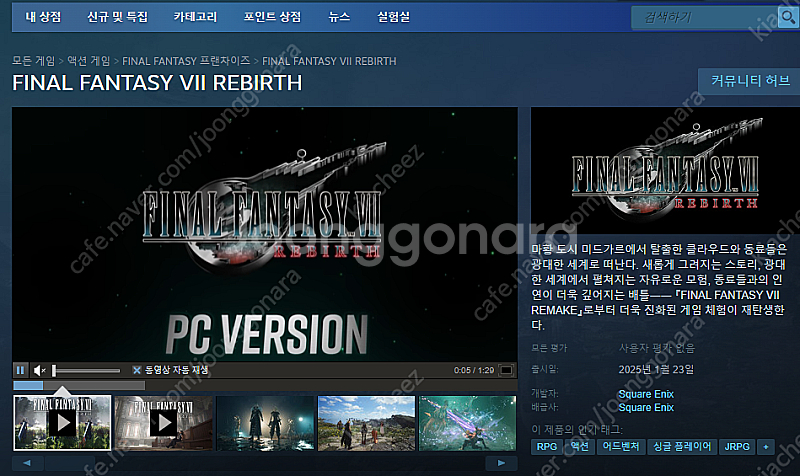
Task: Open 뉴스 menu
Action: (339, 17)
